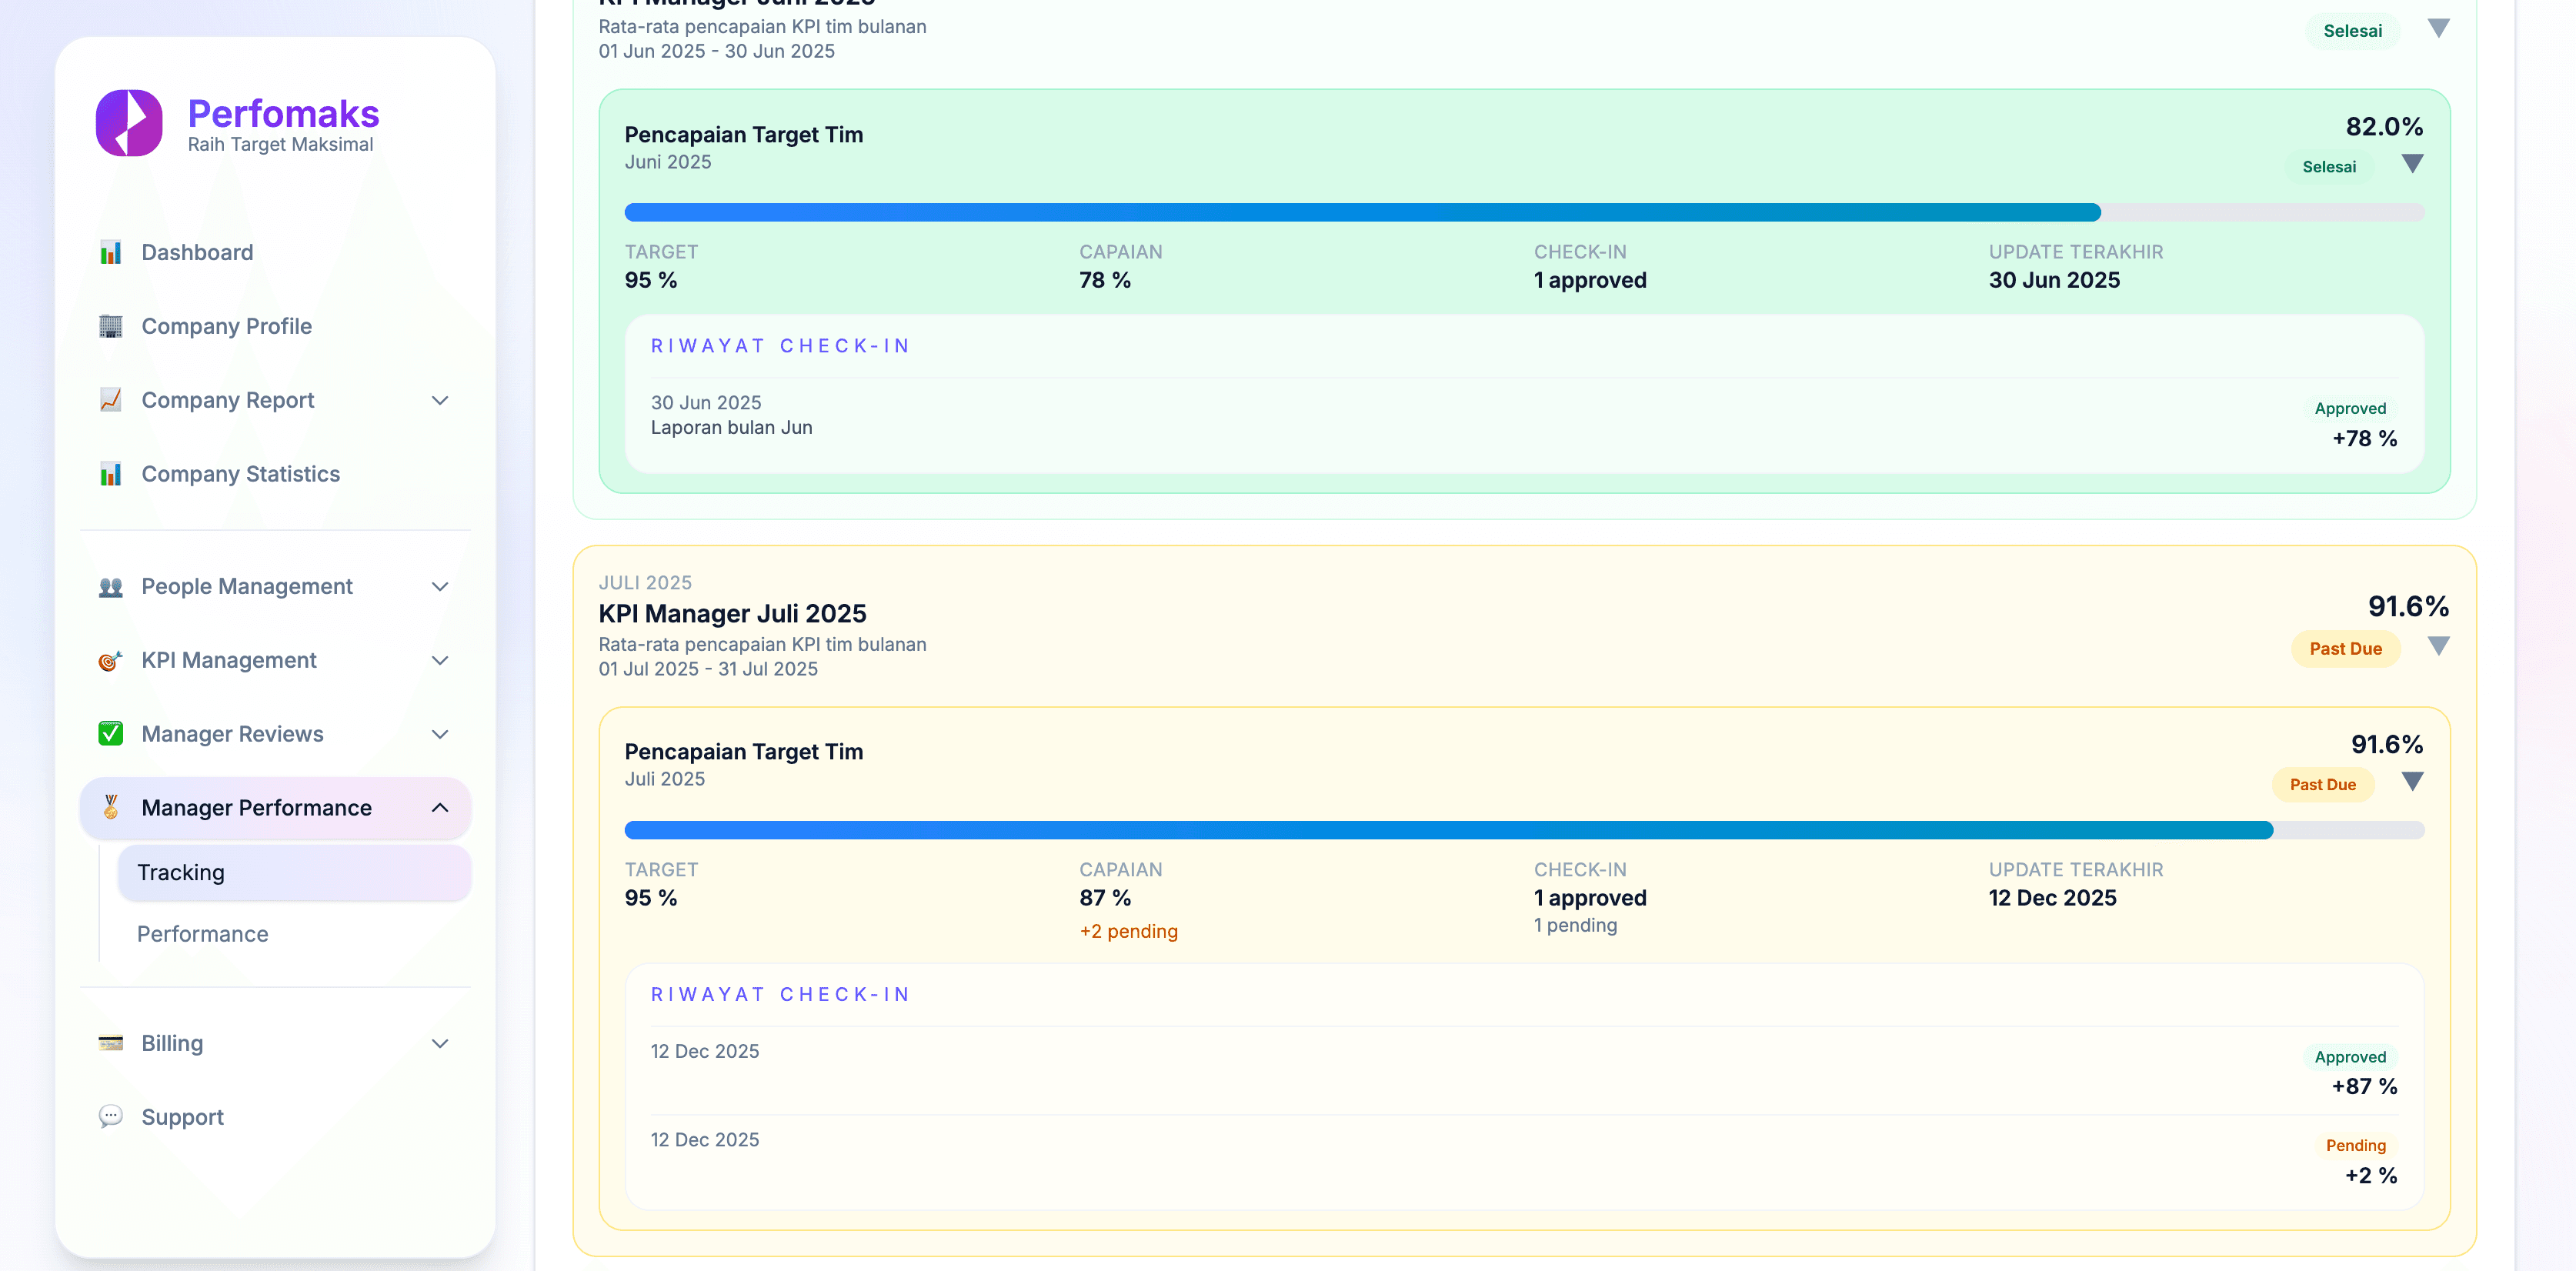Expand the Billing menu chevron
The width and height of the screenshot is (2576, 1271).
[x=440, y=1042]
